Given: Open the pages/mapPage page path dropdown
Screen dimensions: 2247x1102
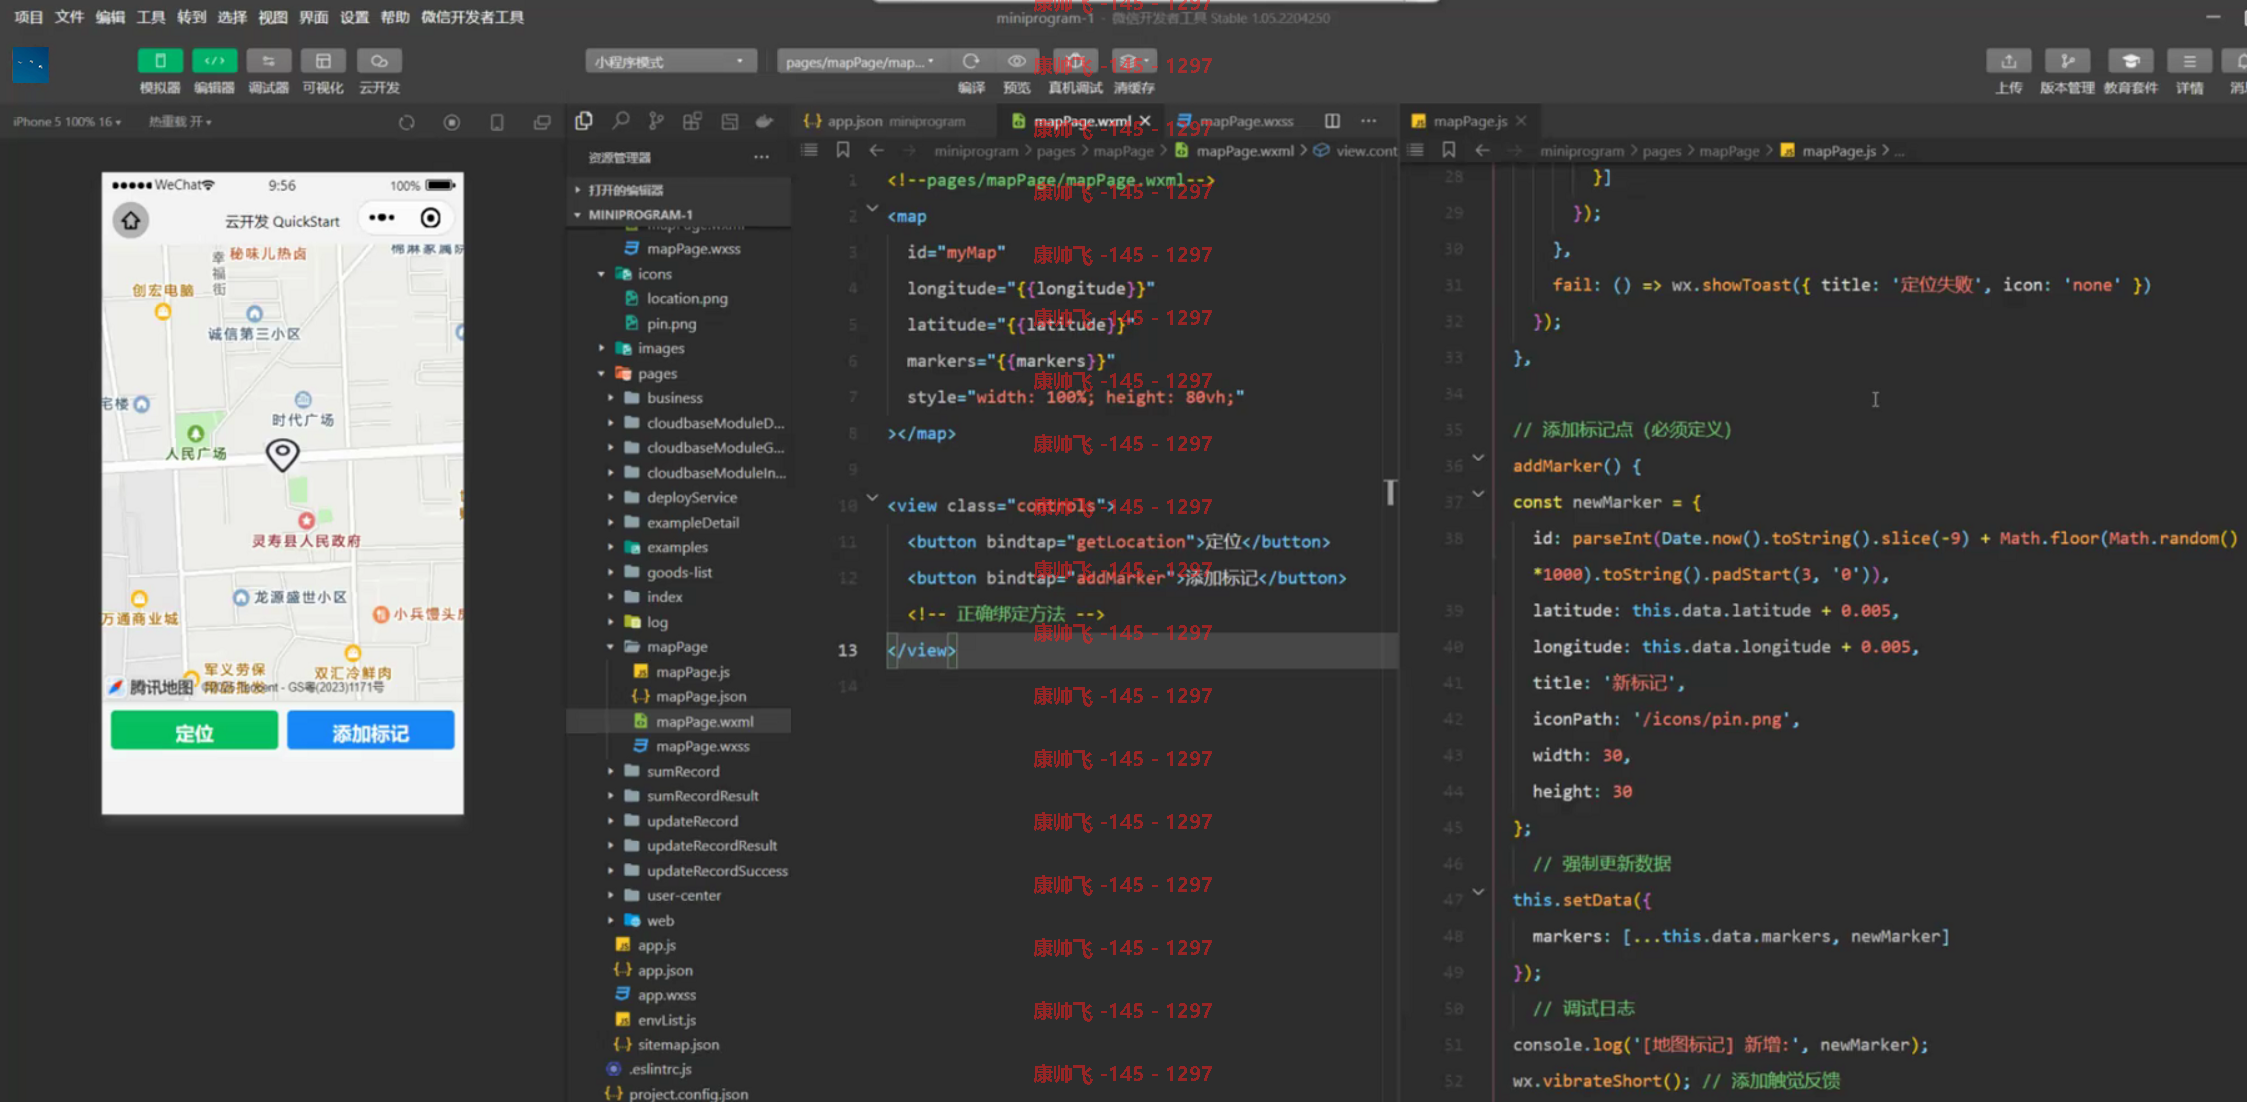Looking at the screenshot, I should (860, 62).
